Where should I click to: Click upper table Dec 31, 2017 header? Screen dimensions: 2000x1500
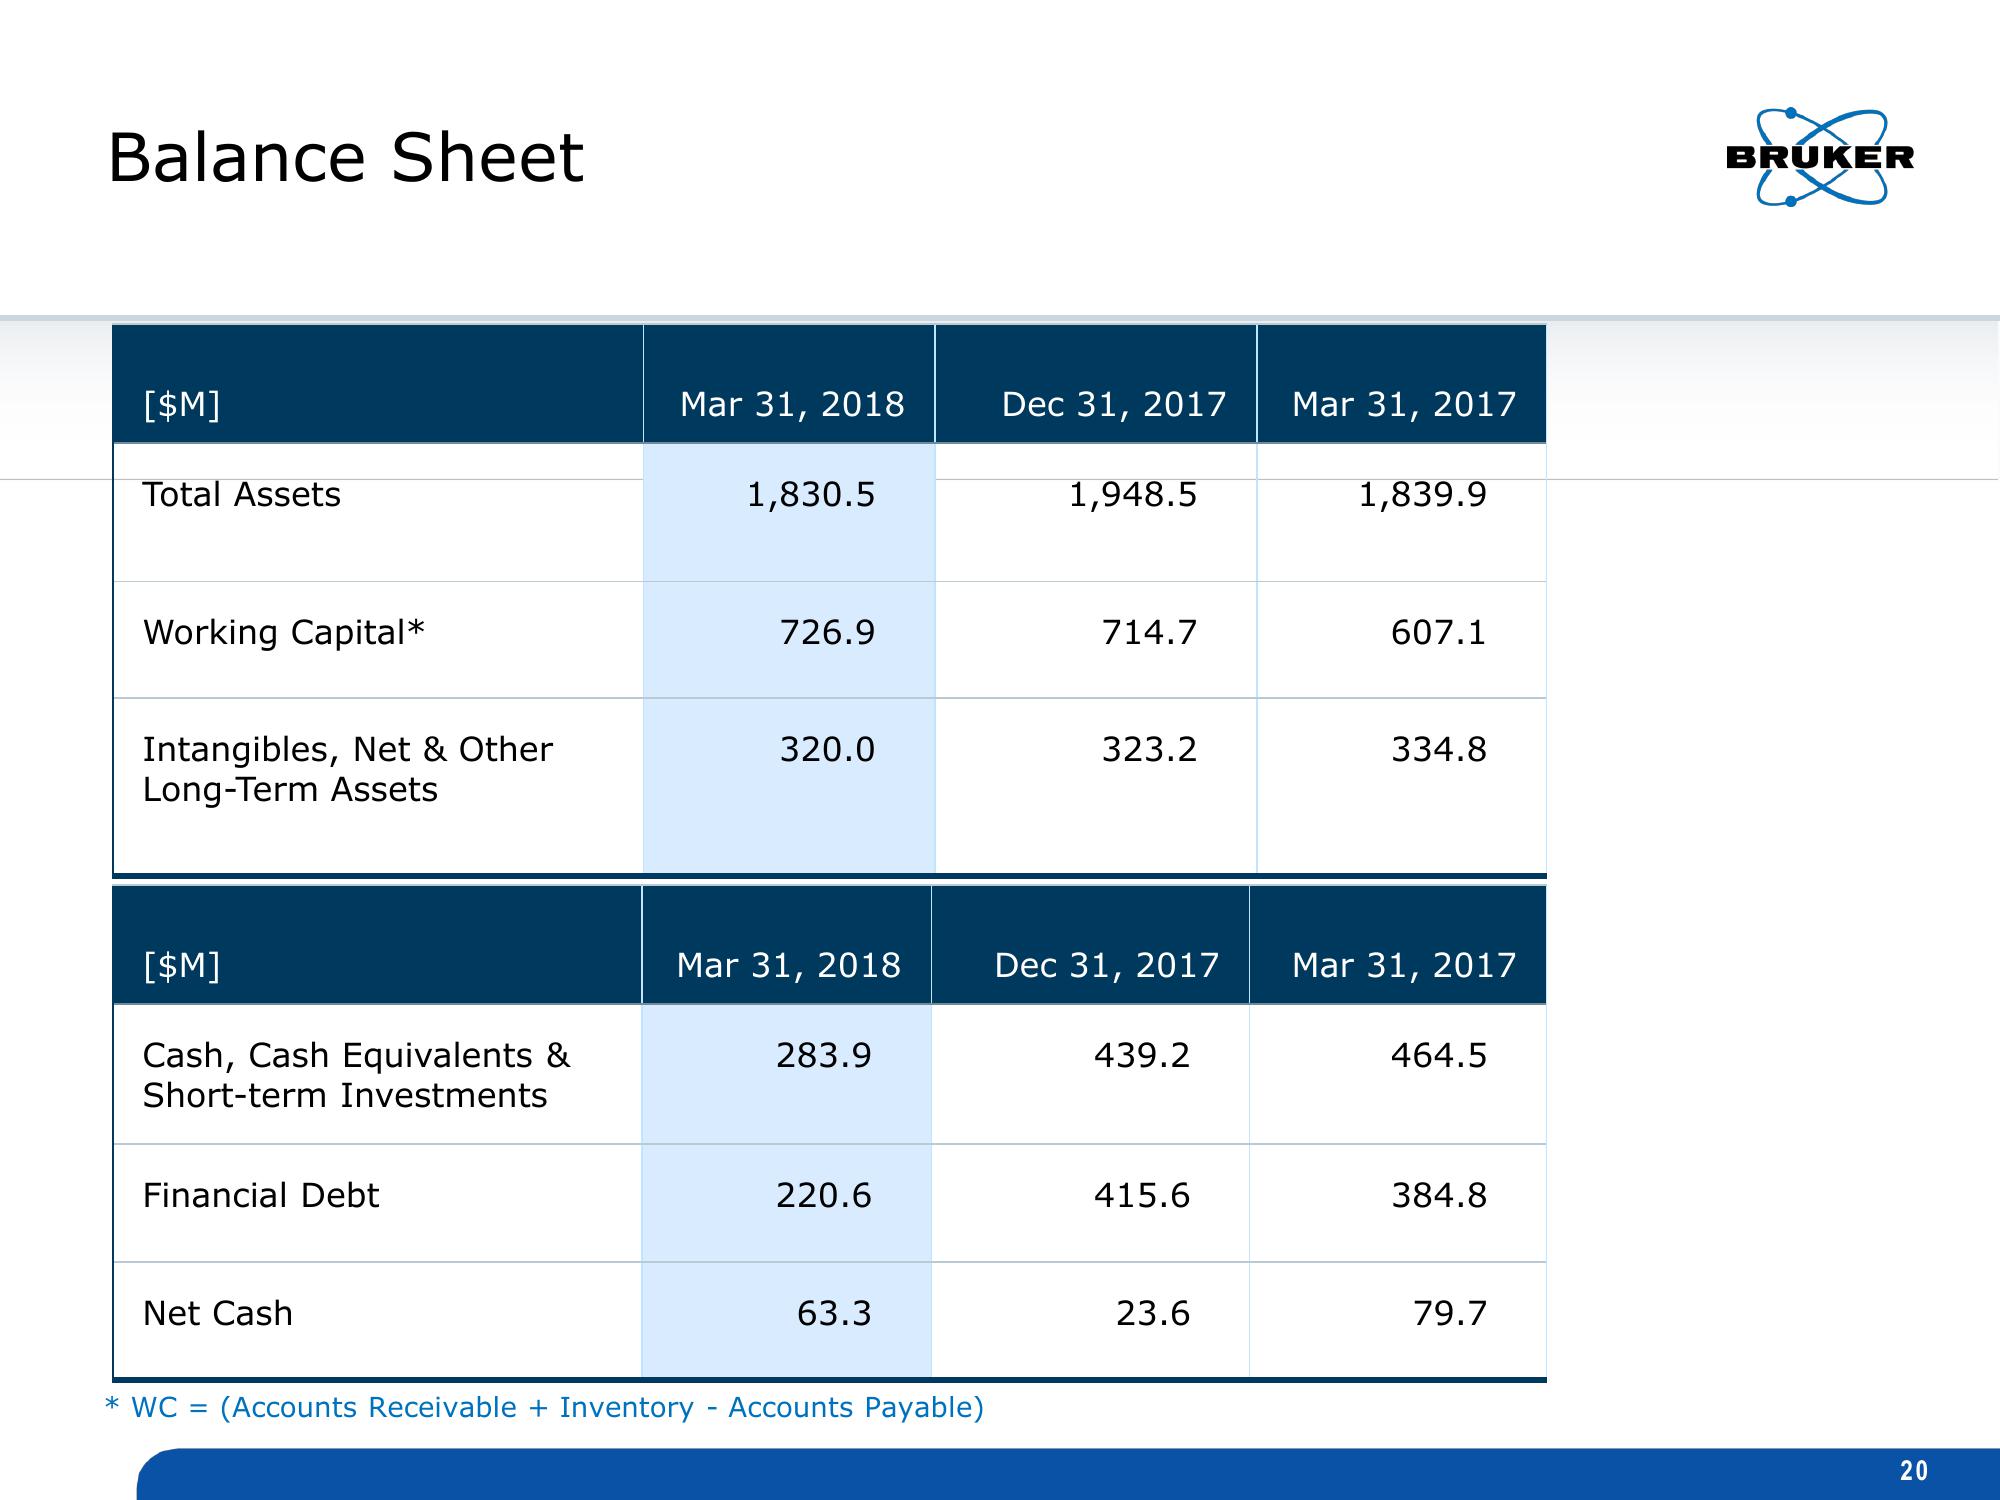click(1114, 405)
